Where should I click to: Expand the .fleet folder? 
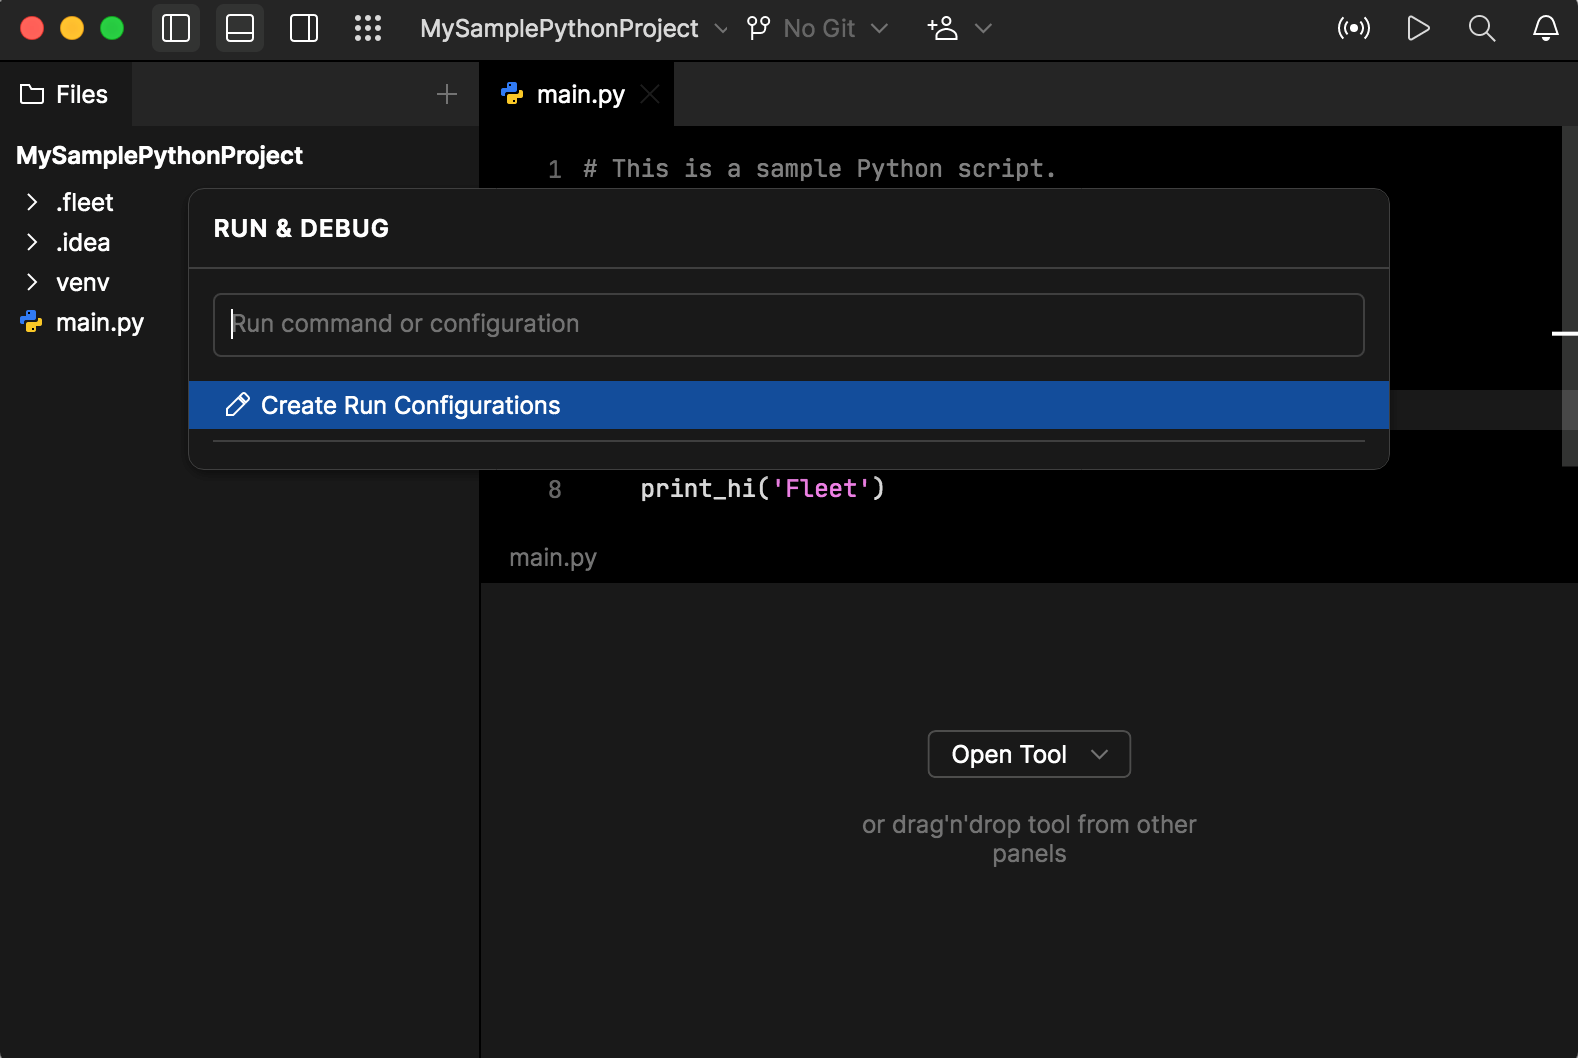pos(32,203)
